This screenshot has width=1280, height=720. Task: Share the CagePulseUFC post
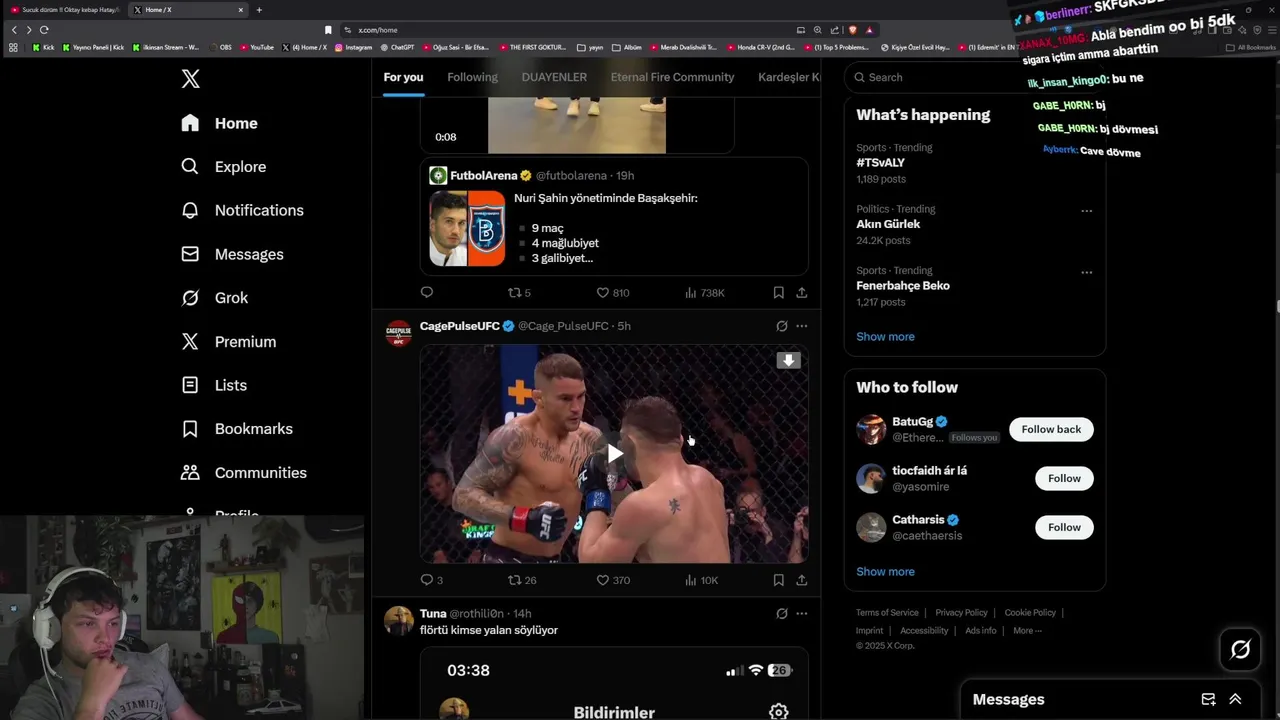801,580
